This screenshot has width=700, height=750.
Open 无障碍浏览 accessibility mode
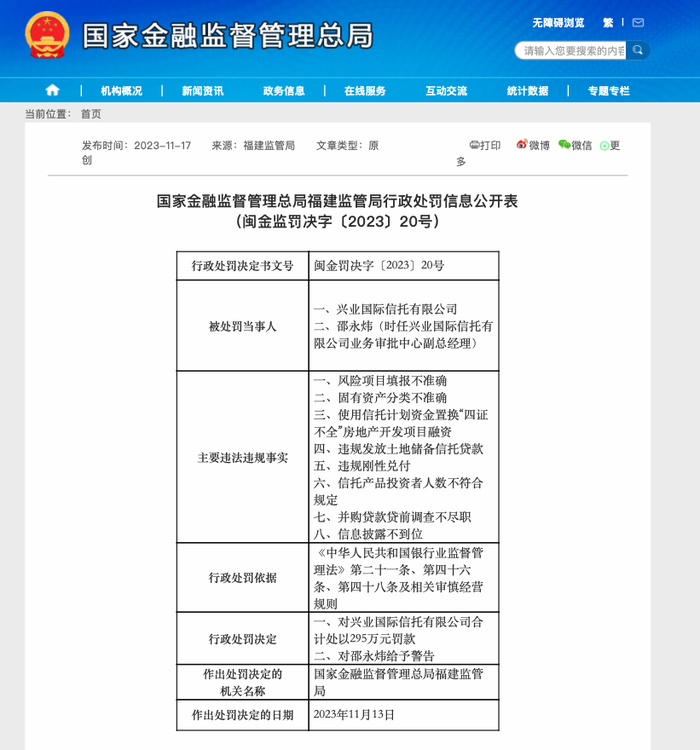[x=558, y=22]
